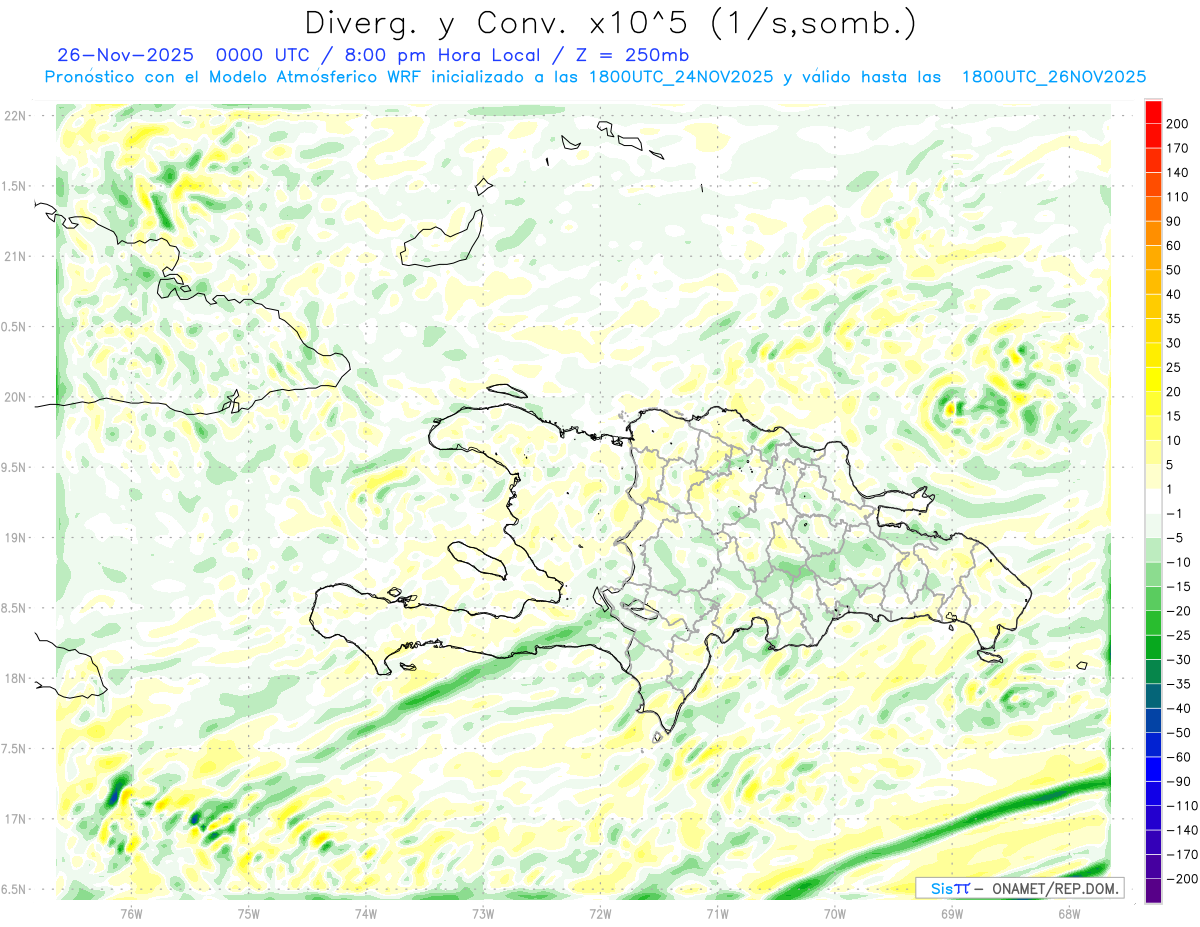
Task: Select the "Z = 250mb" level label
Action: click(x=631, y=55)
